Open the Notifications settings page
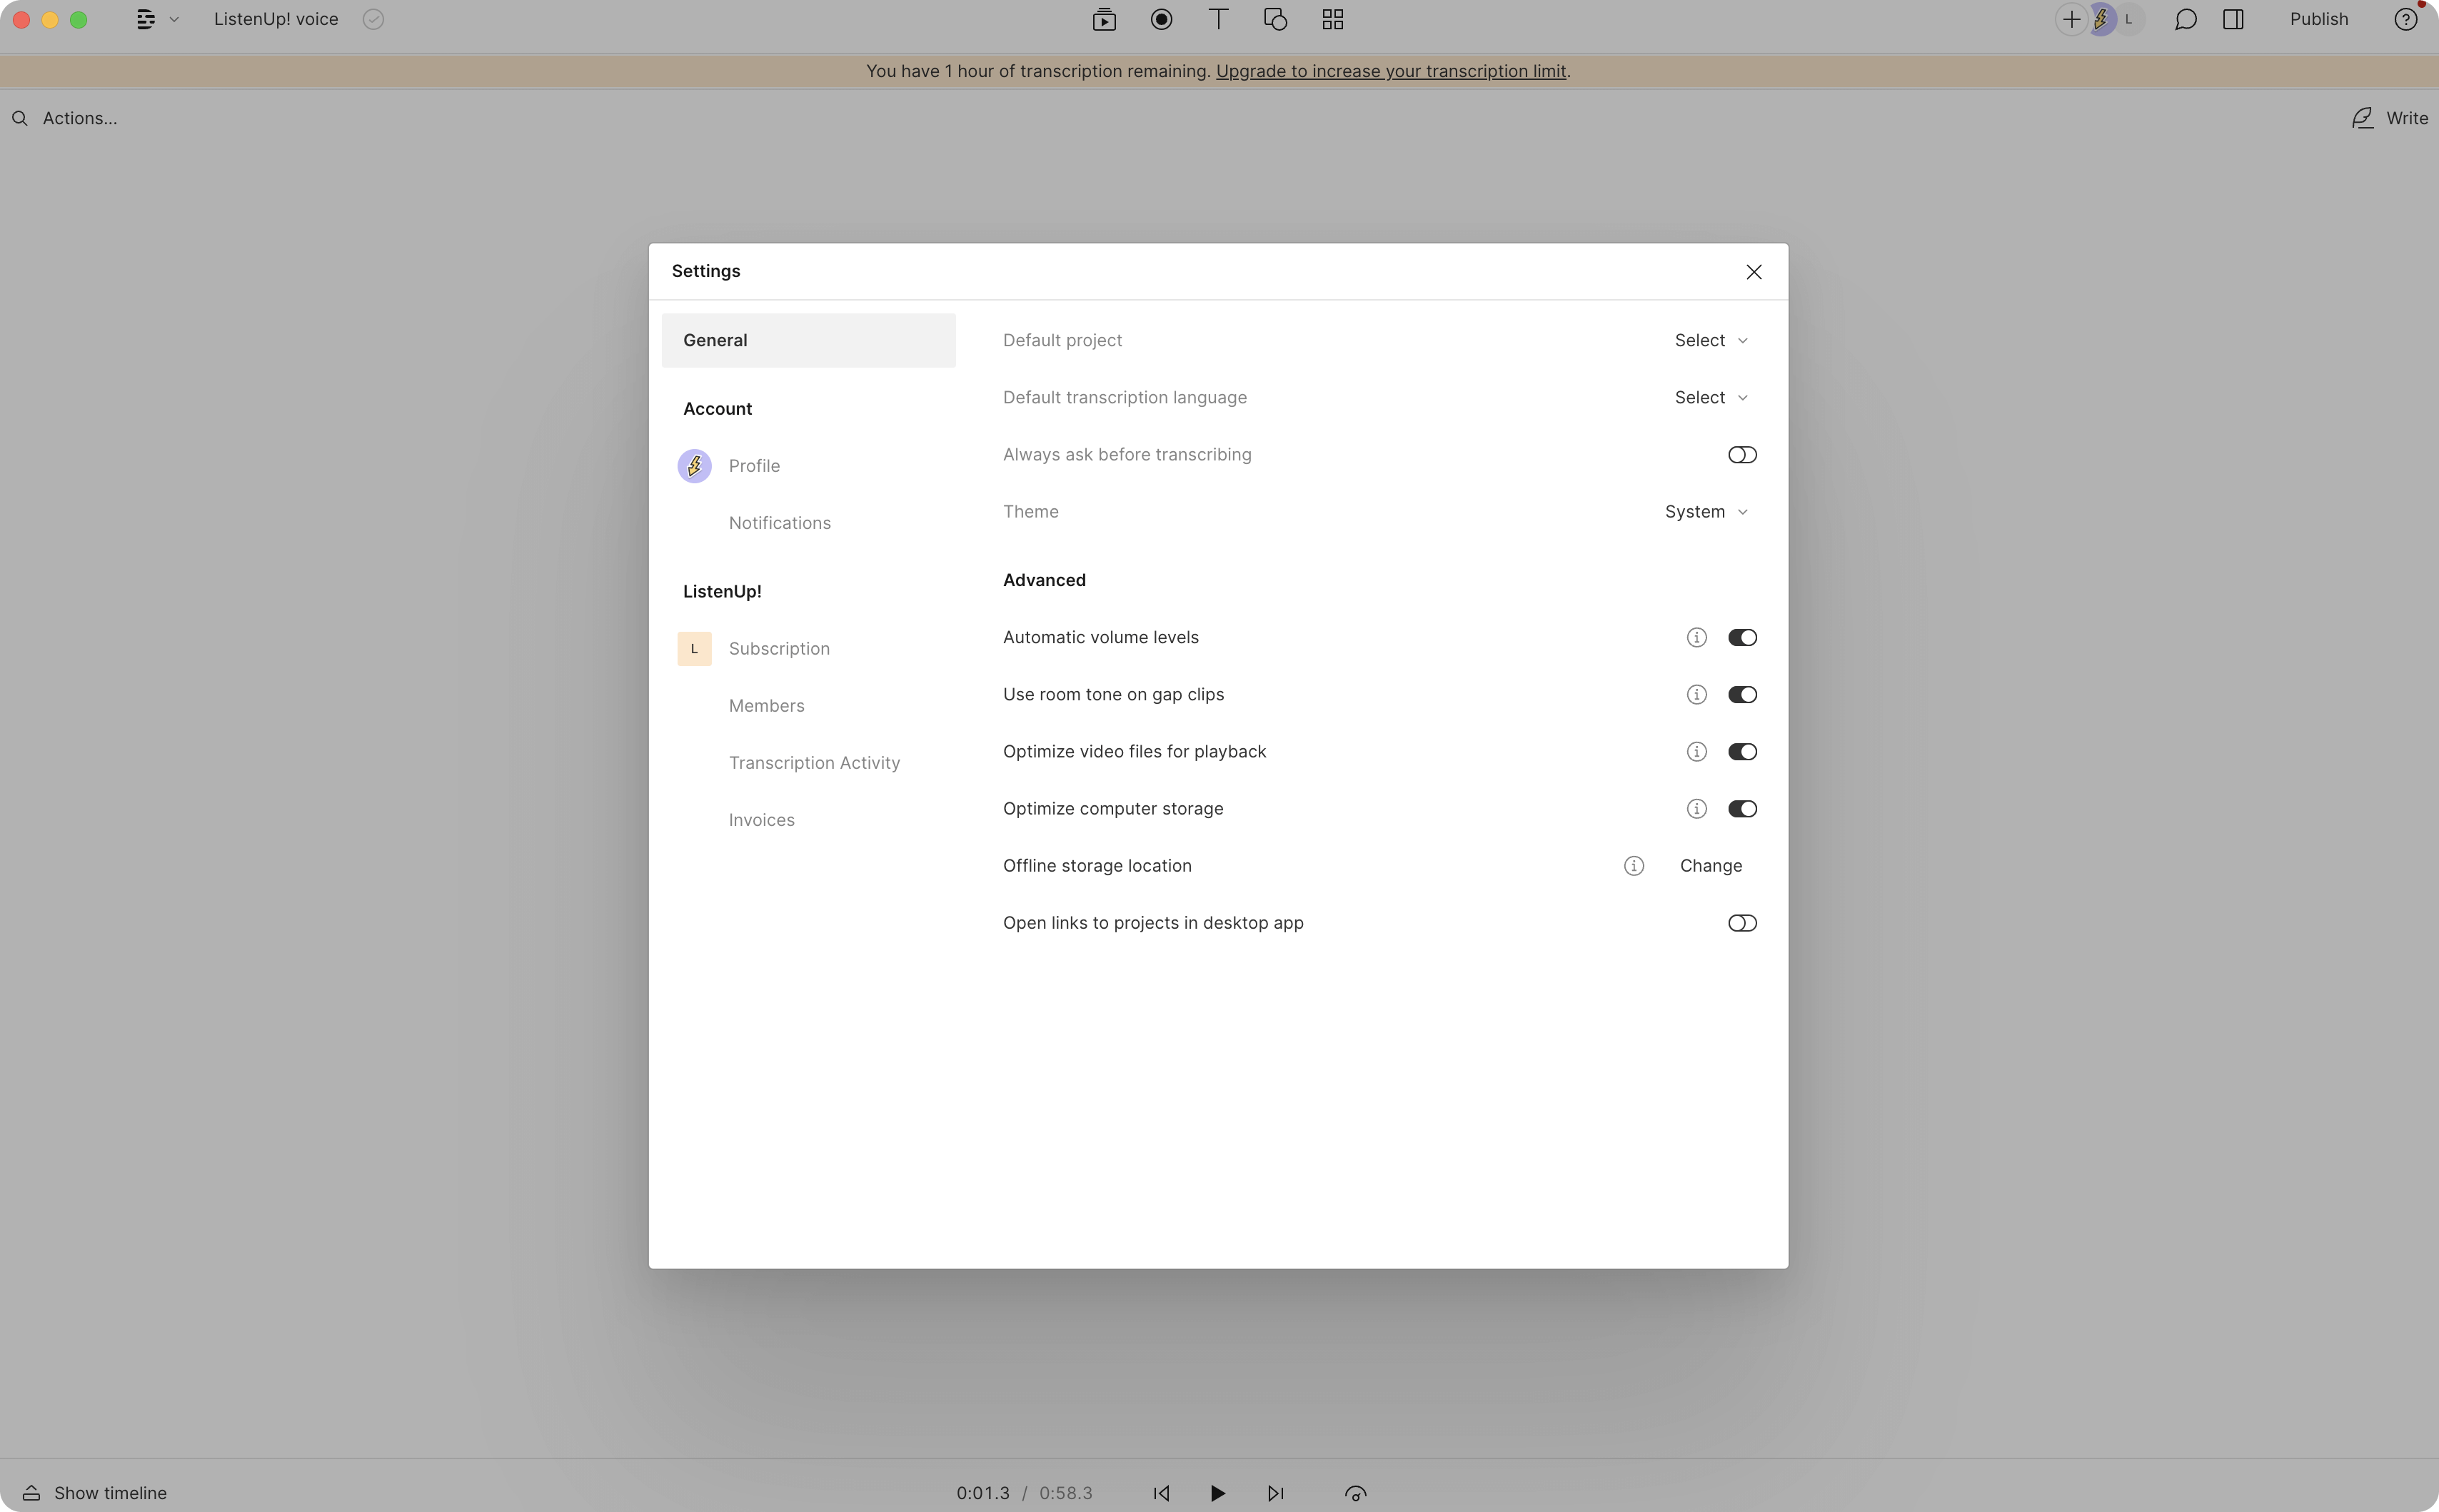Viewport: 2439px width, 1512px height. (779, 523)
